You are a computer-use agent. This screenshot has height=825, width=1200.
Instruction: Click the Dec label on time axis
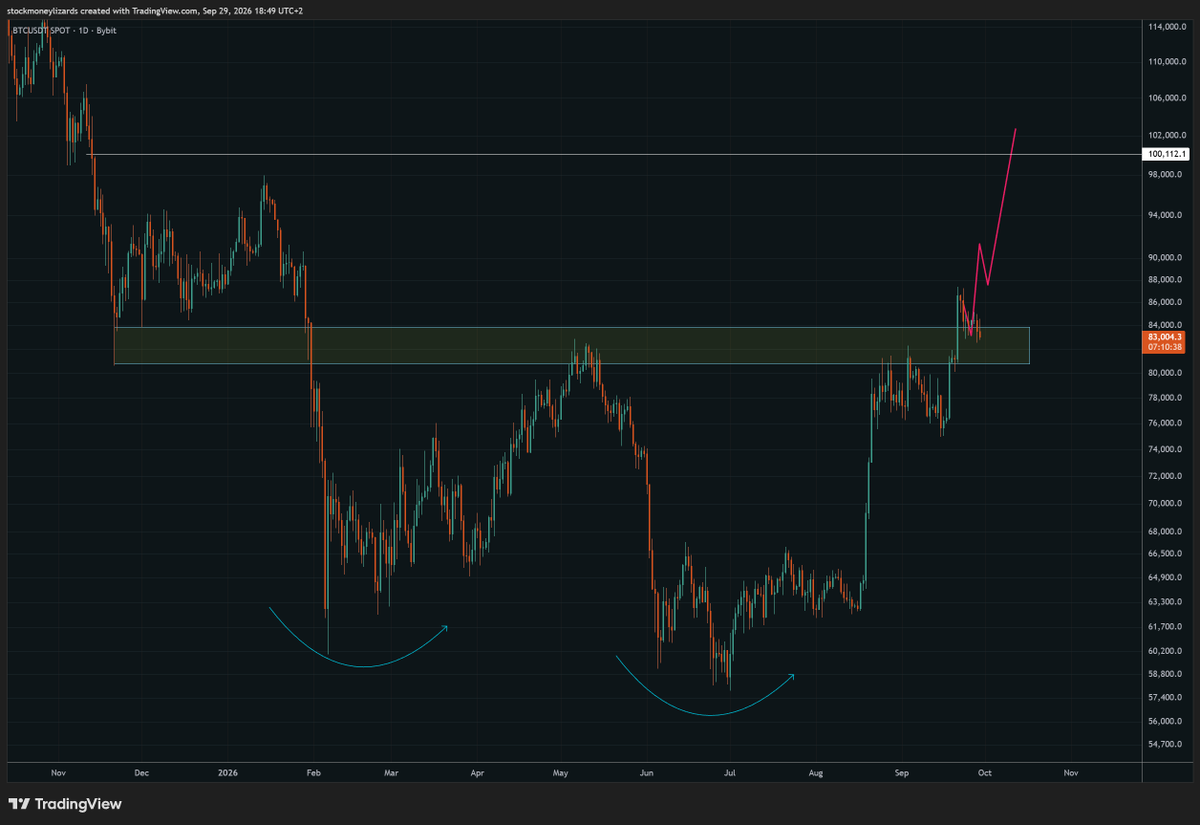point(141,773)
